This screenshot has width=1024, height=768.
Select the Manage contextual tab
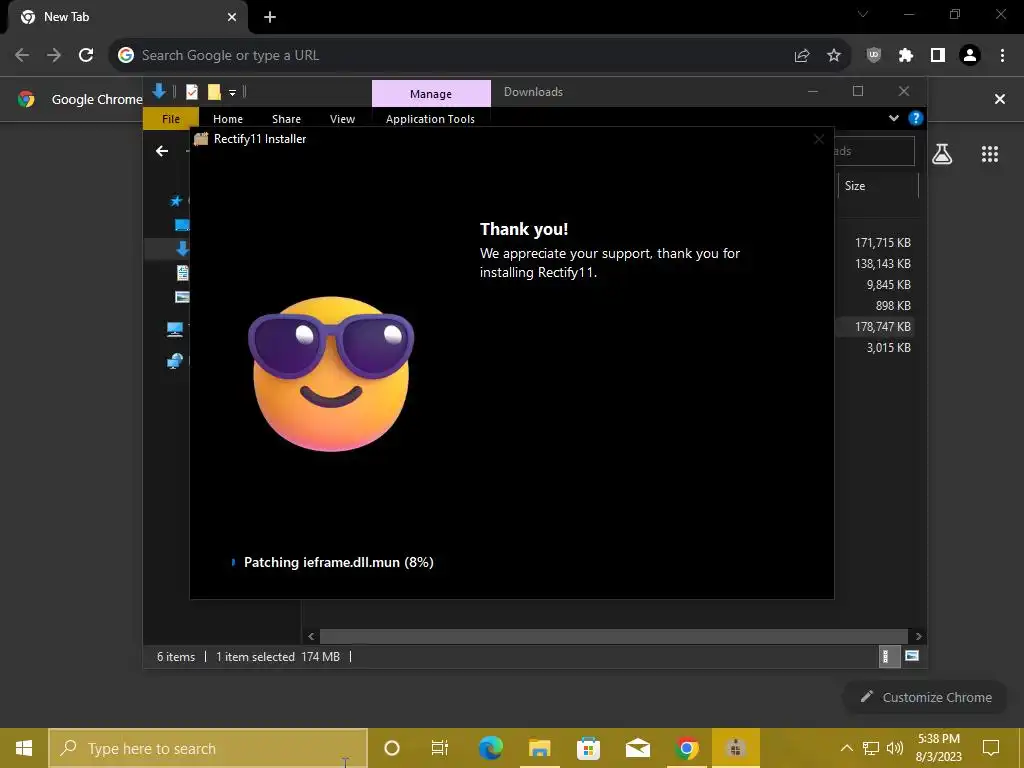tap(431, 93)
